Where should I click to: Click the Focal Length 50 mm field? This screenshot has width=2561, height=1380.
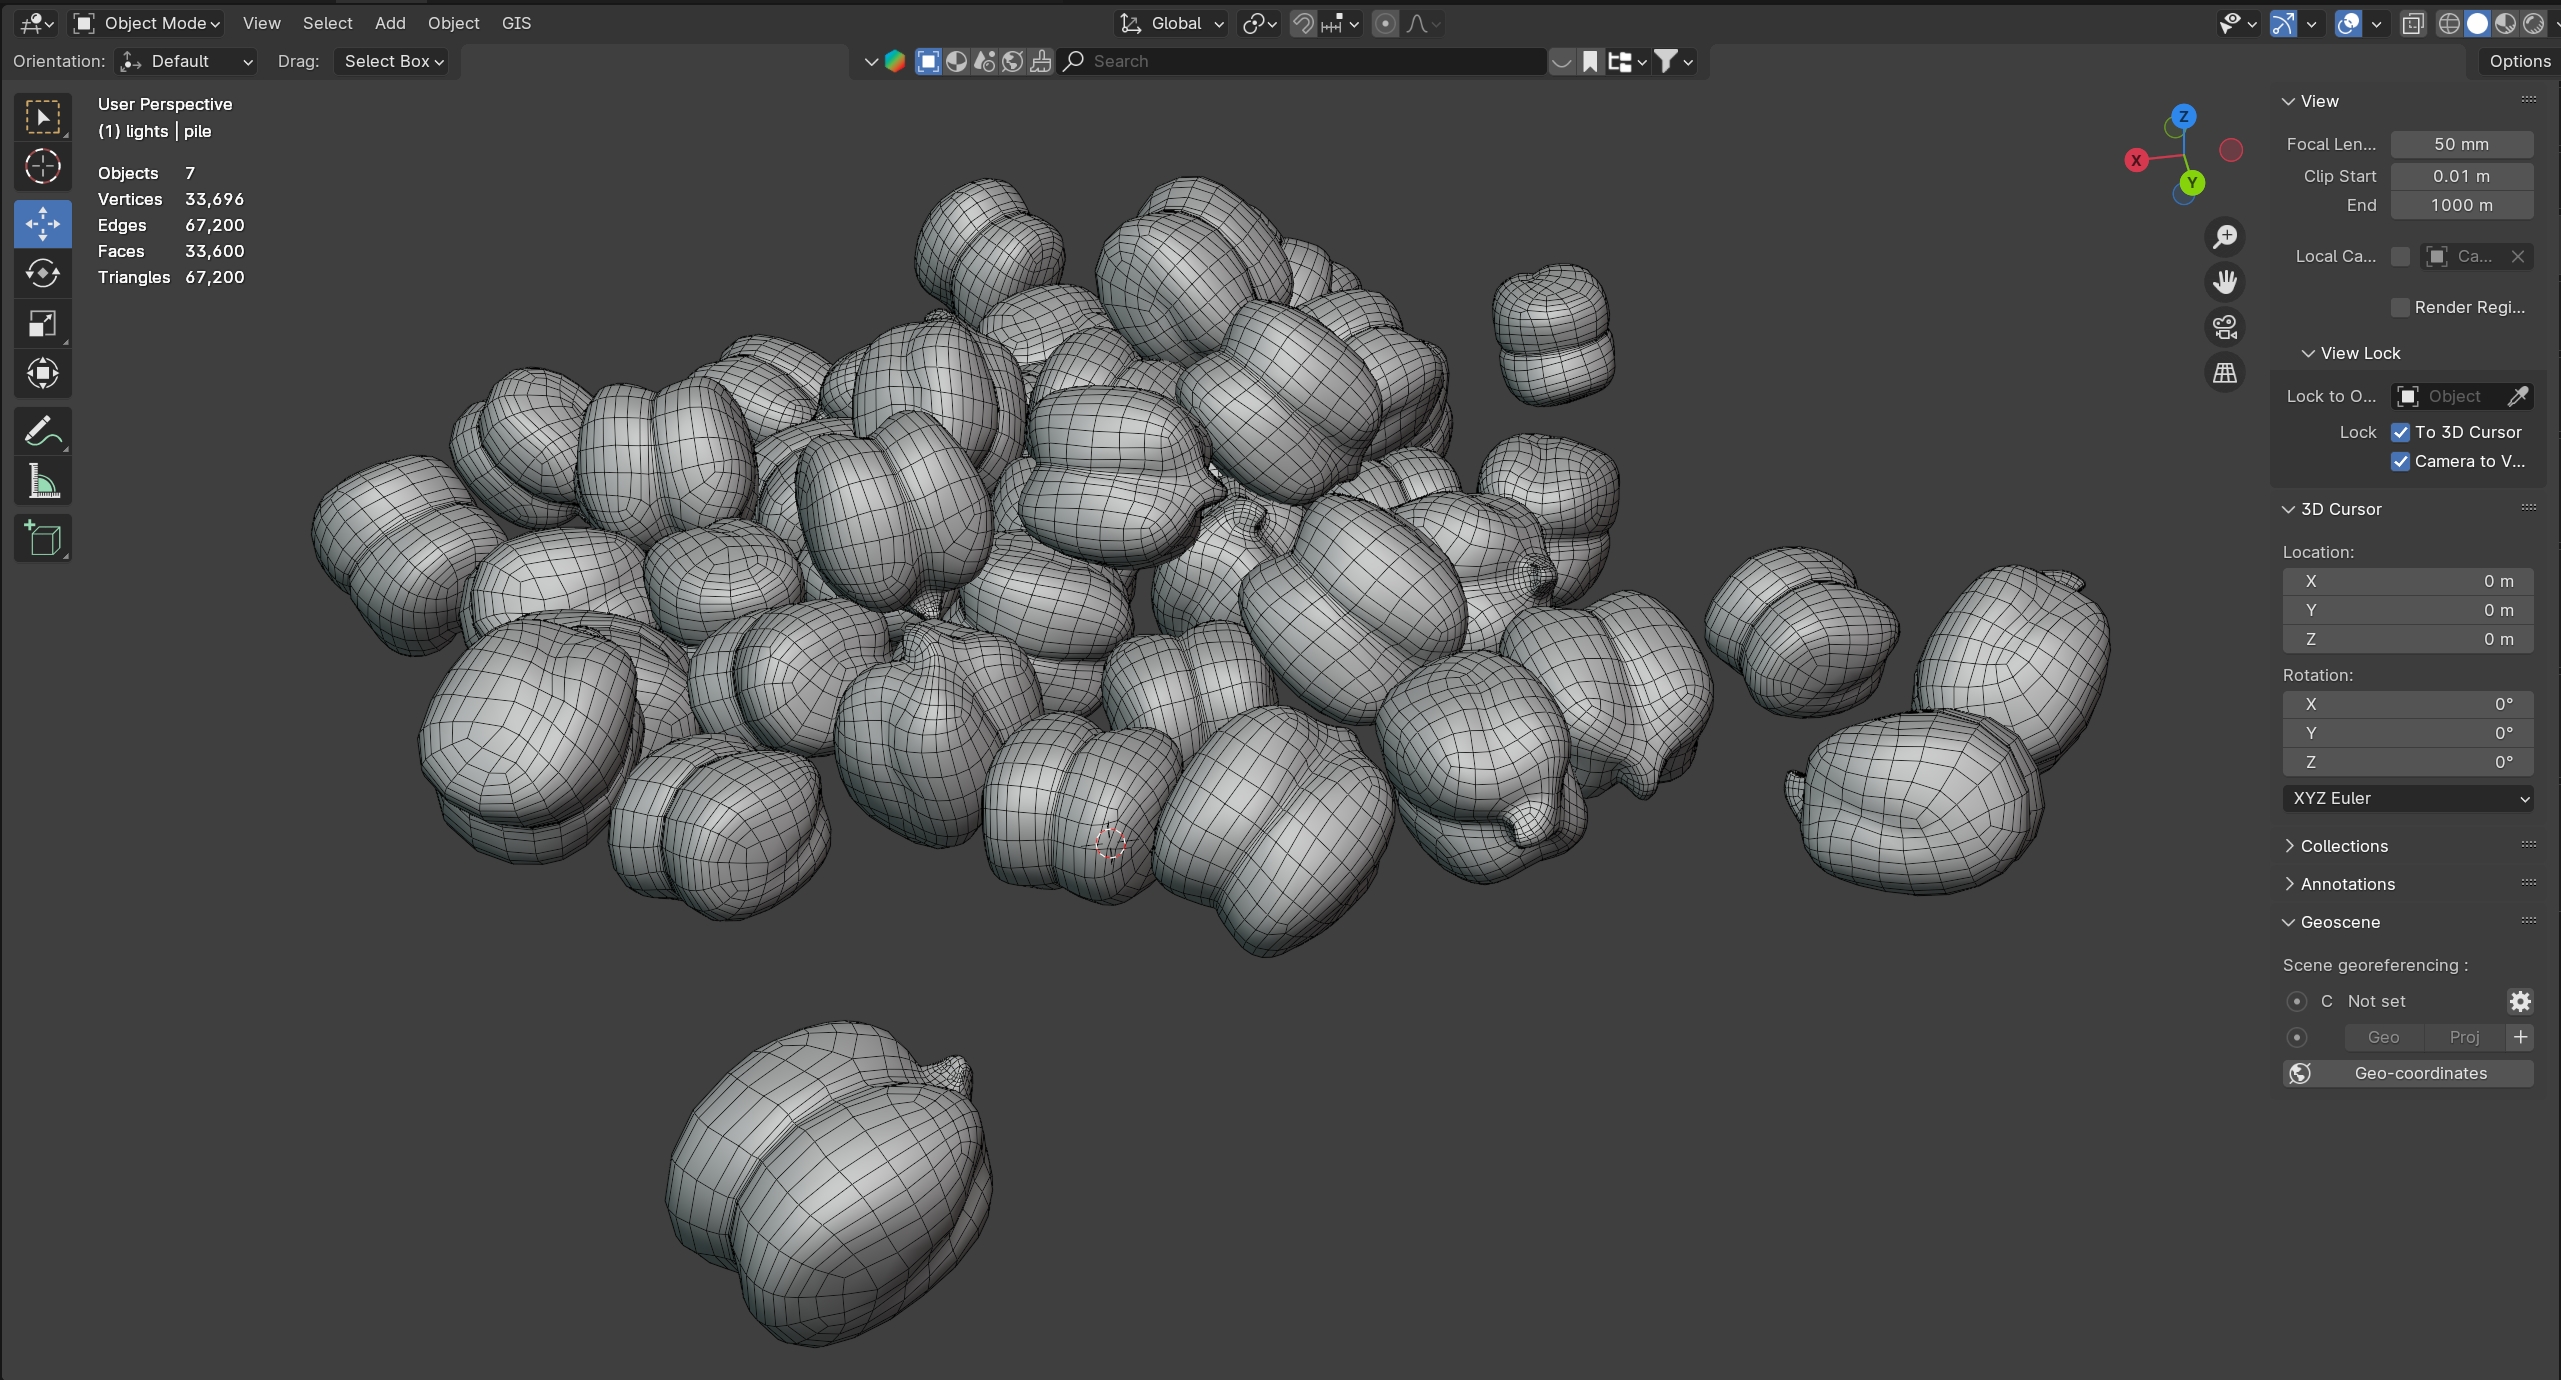(x=2461, y=144)
